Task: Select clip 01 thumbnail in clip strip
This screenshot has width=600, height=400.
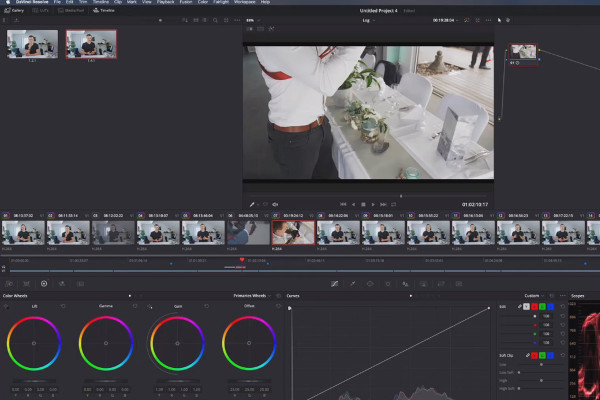Action: tap(23, 232)
